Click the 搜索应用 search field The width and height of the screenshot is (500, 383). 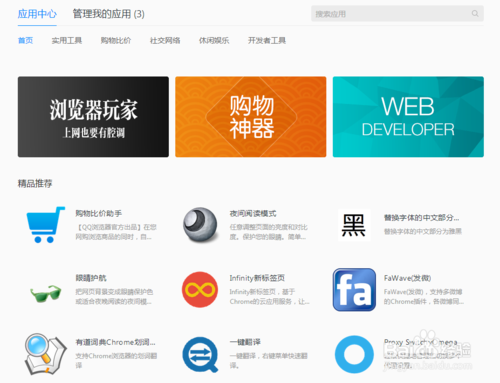397,14
